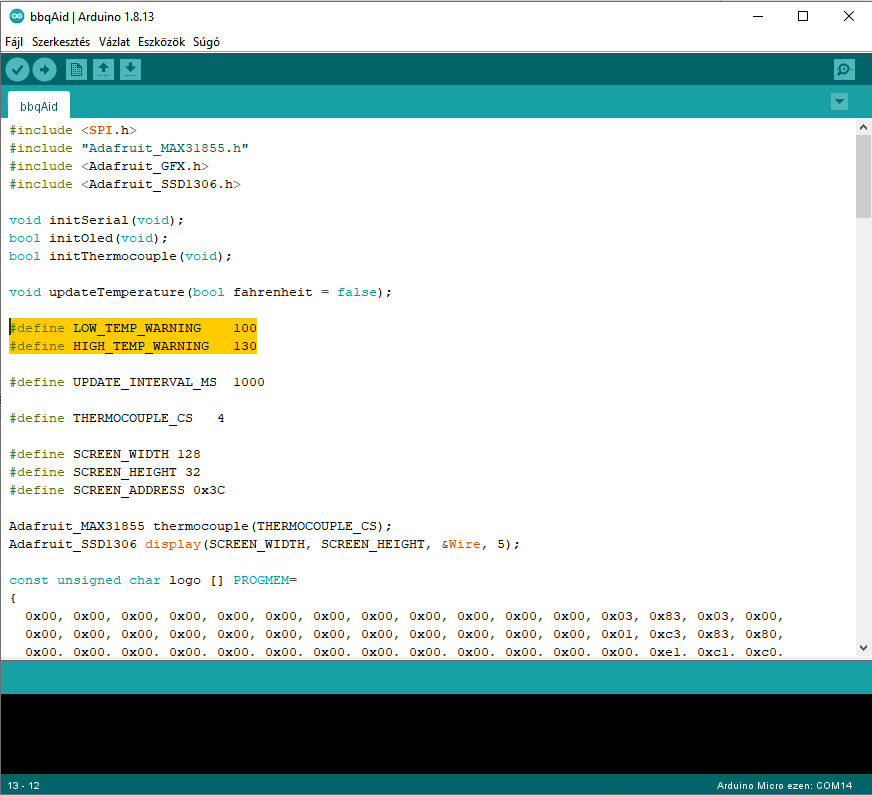Create a new sketch with New icon
Viewport: 872px width, 795px height.
click(x=76, y=70)
